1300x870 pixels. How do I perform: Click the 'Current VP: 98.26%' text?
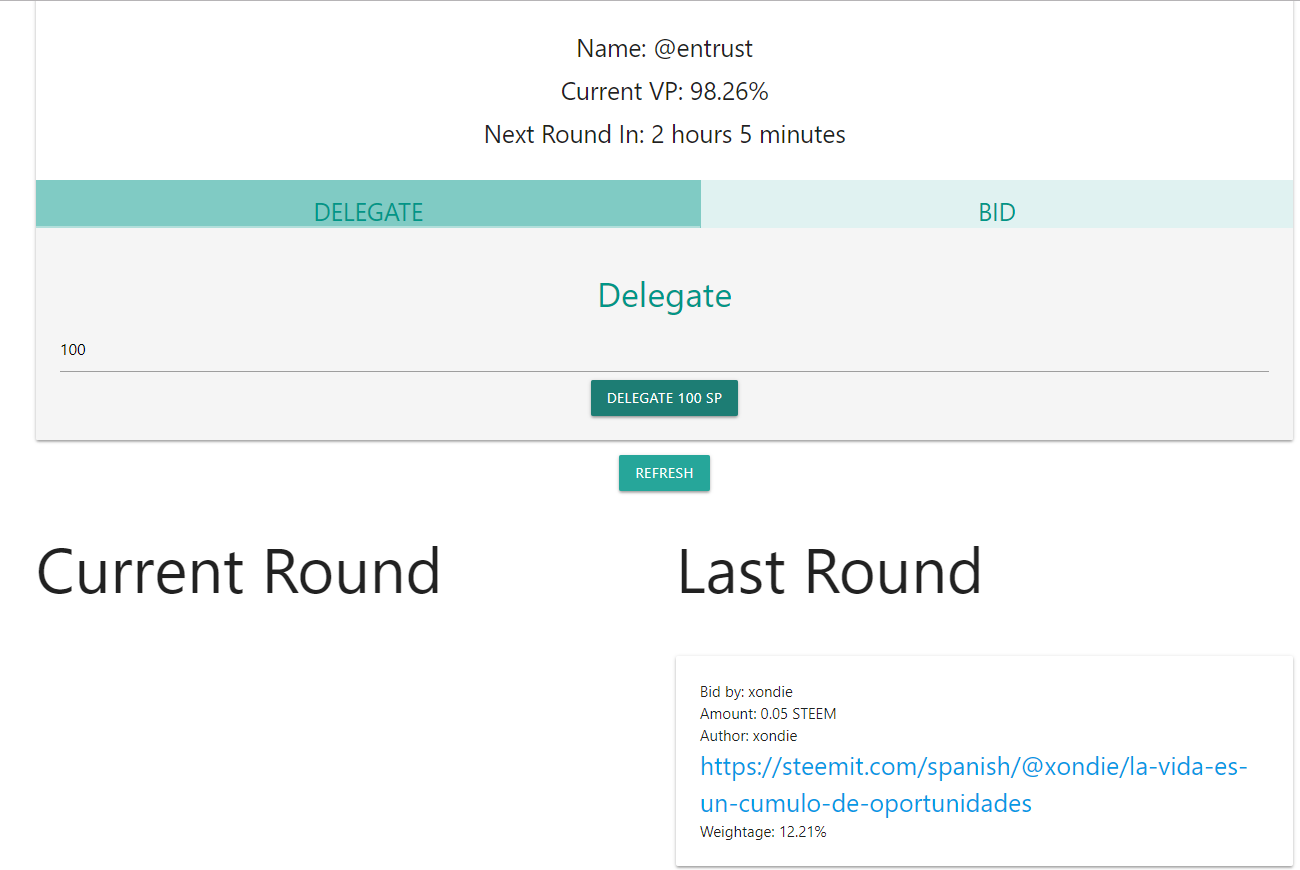point(664,91)
